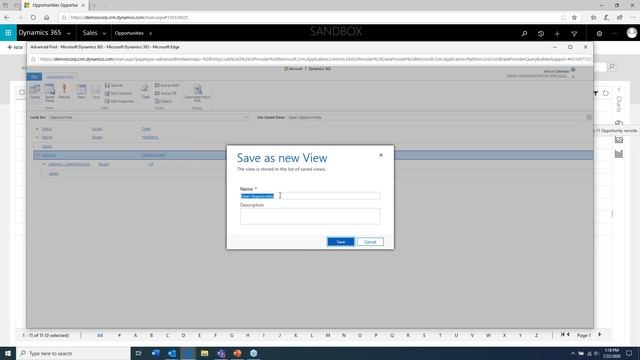Click Cancel in Save as new View dialog
This screenshot has width=640, height=360.
370,242
